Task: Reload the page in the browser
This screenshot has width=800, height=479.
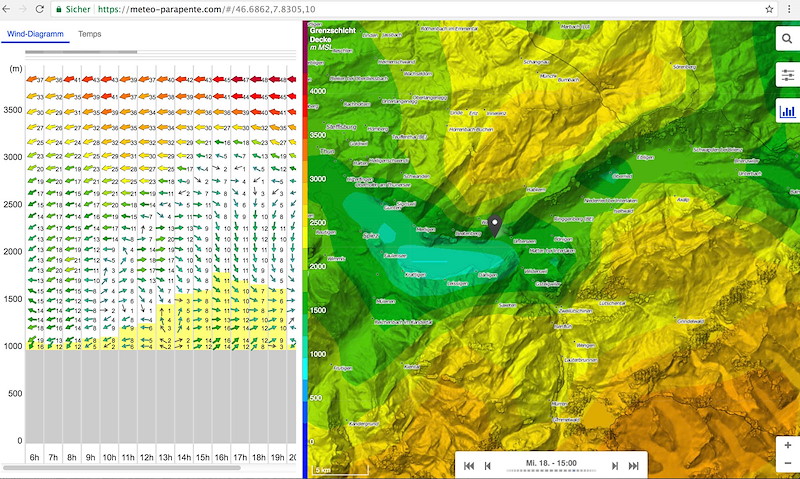Action: tap(39, 9)
